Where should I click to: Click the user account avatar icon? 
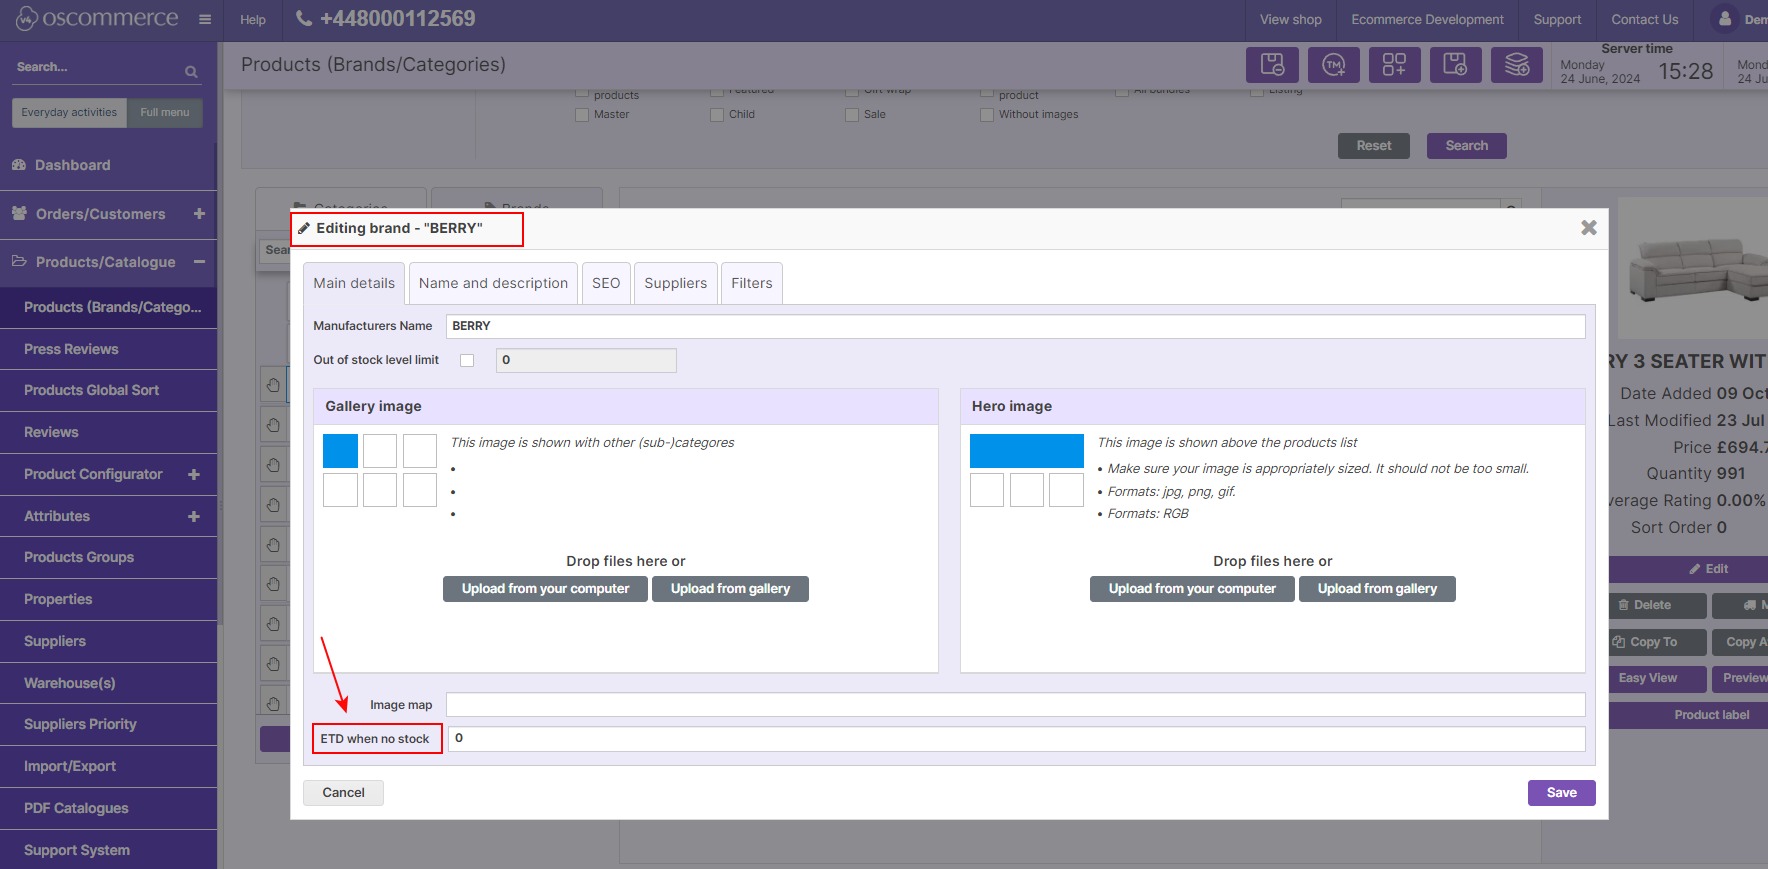pos(1724,19)
